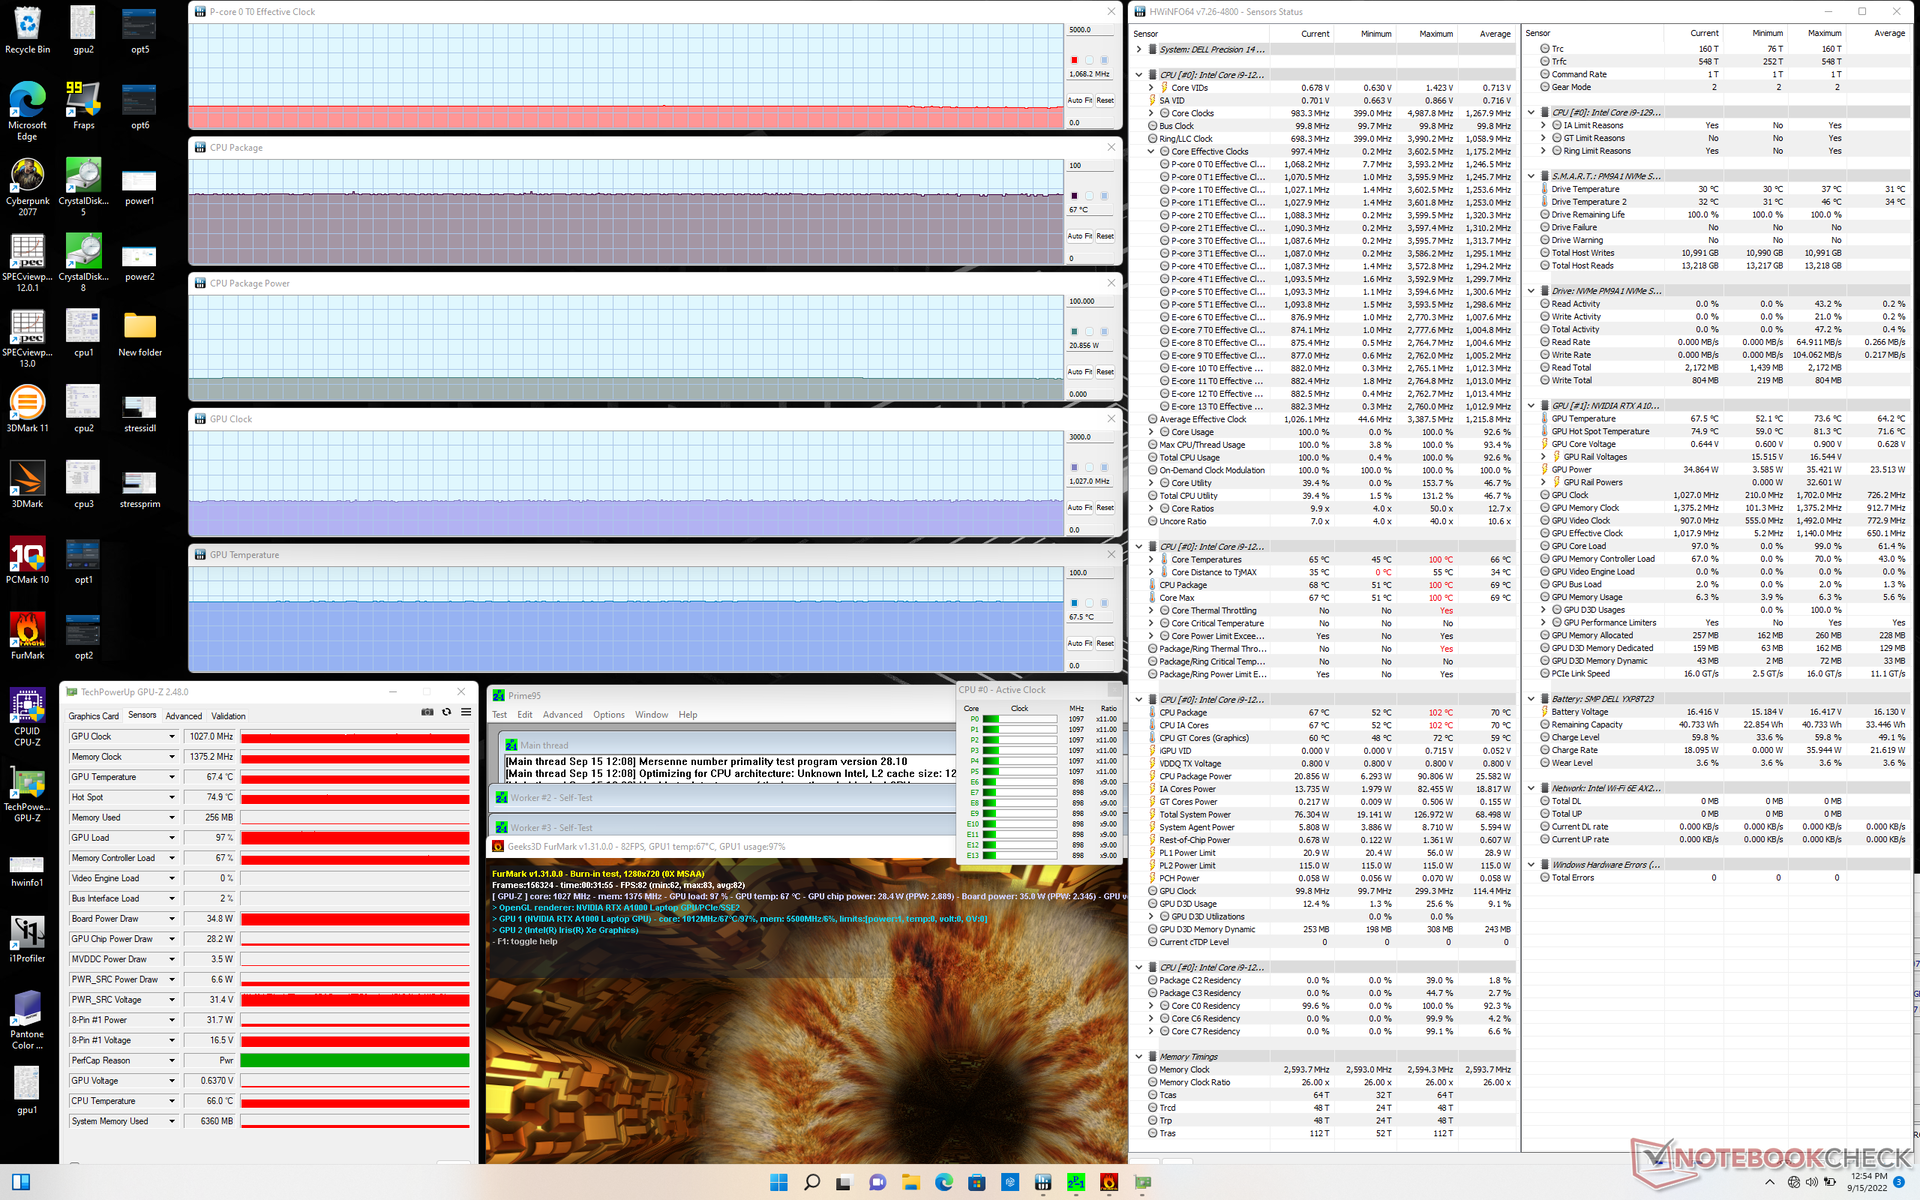Click Reset on GPU Temperature graph
This screenshot has height=1200, width=1920.
(1105, 643)
